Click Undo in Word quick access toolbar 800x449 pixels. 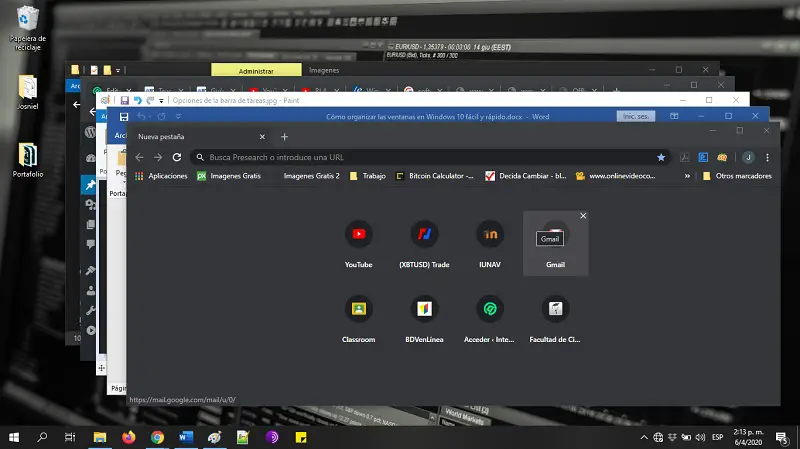(x=141, y=117)
